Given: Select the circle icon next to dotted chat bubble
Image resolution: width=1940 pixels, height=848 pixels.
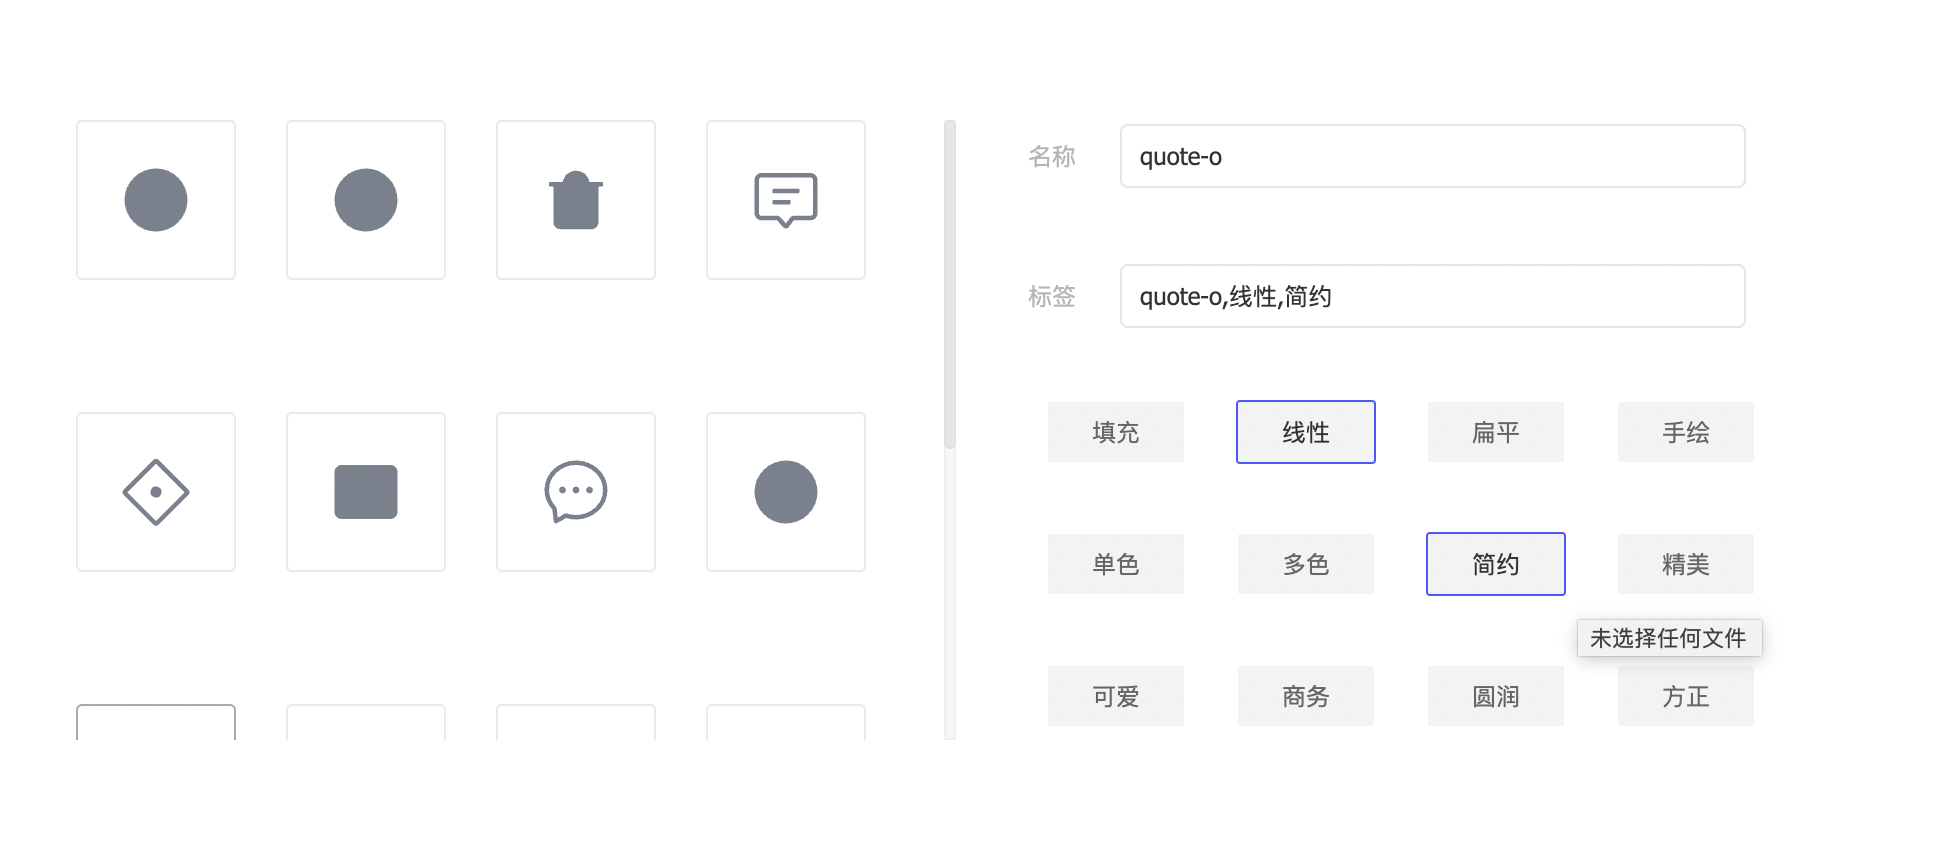Looking at the screenshot, I should point(786,492).
